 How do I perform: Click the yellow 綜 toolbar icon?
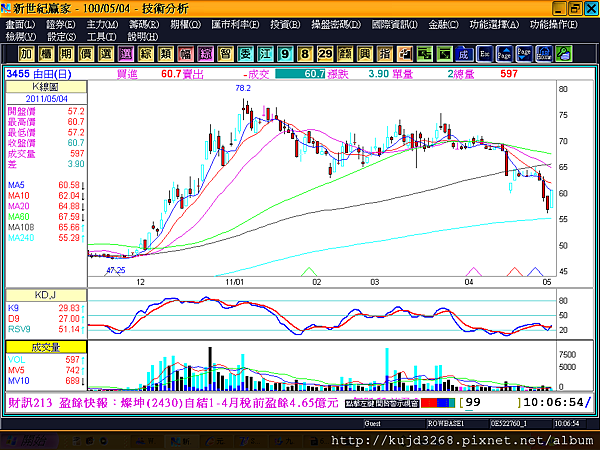coord(146,54)
